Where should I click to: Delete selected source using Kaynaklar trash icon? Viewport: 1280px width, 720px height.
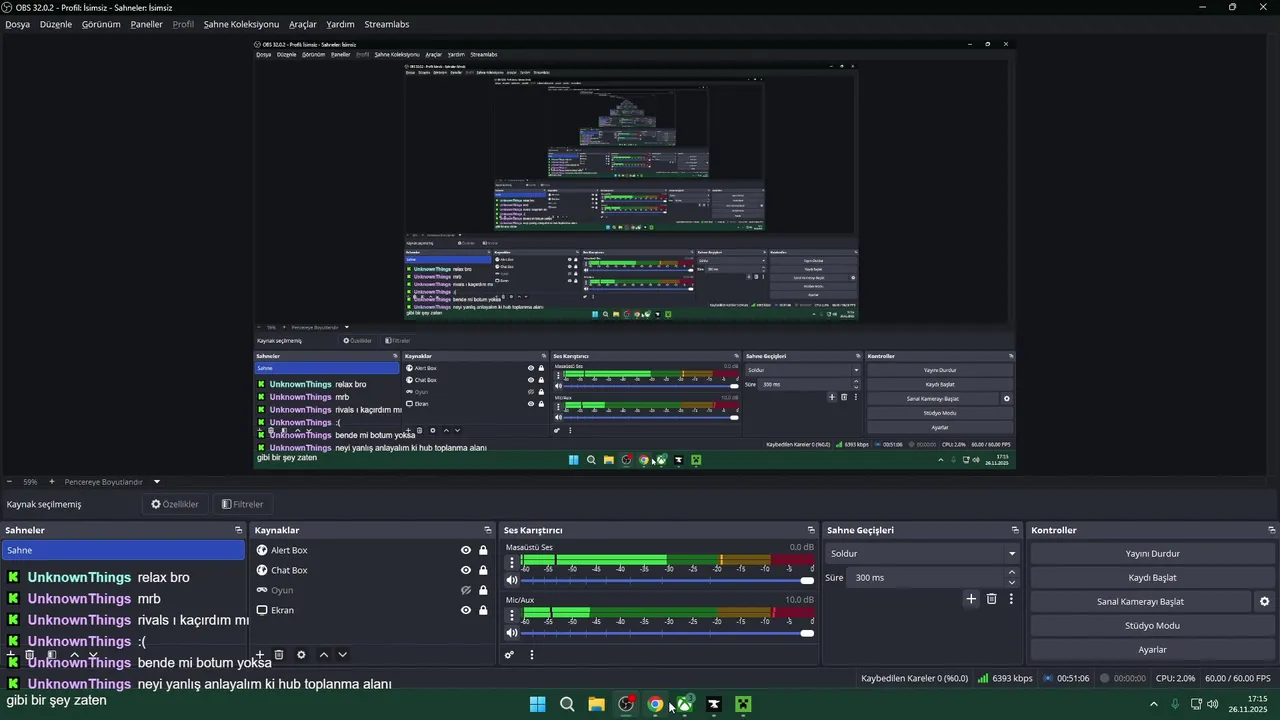(279, 655)
